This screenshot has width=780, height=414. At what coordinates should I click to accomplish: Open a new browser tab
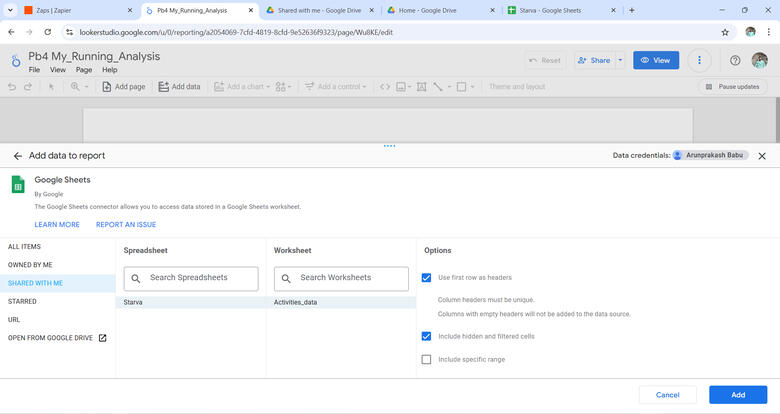[x=632, y=10]
